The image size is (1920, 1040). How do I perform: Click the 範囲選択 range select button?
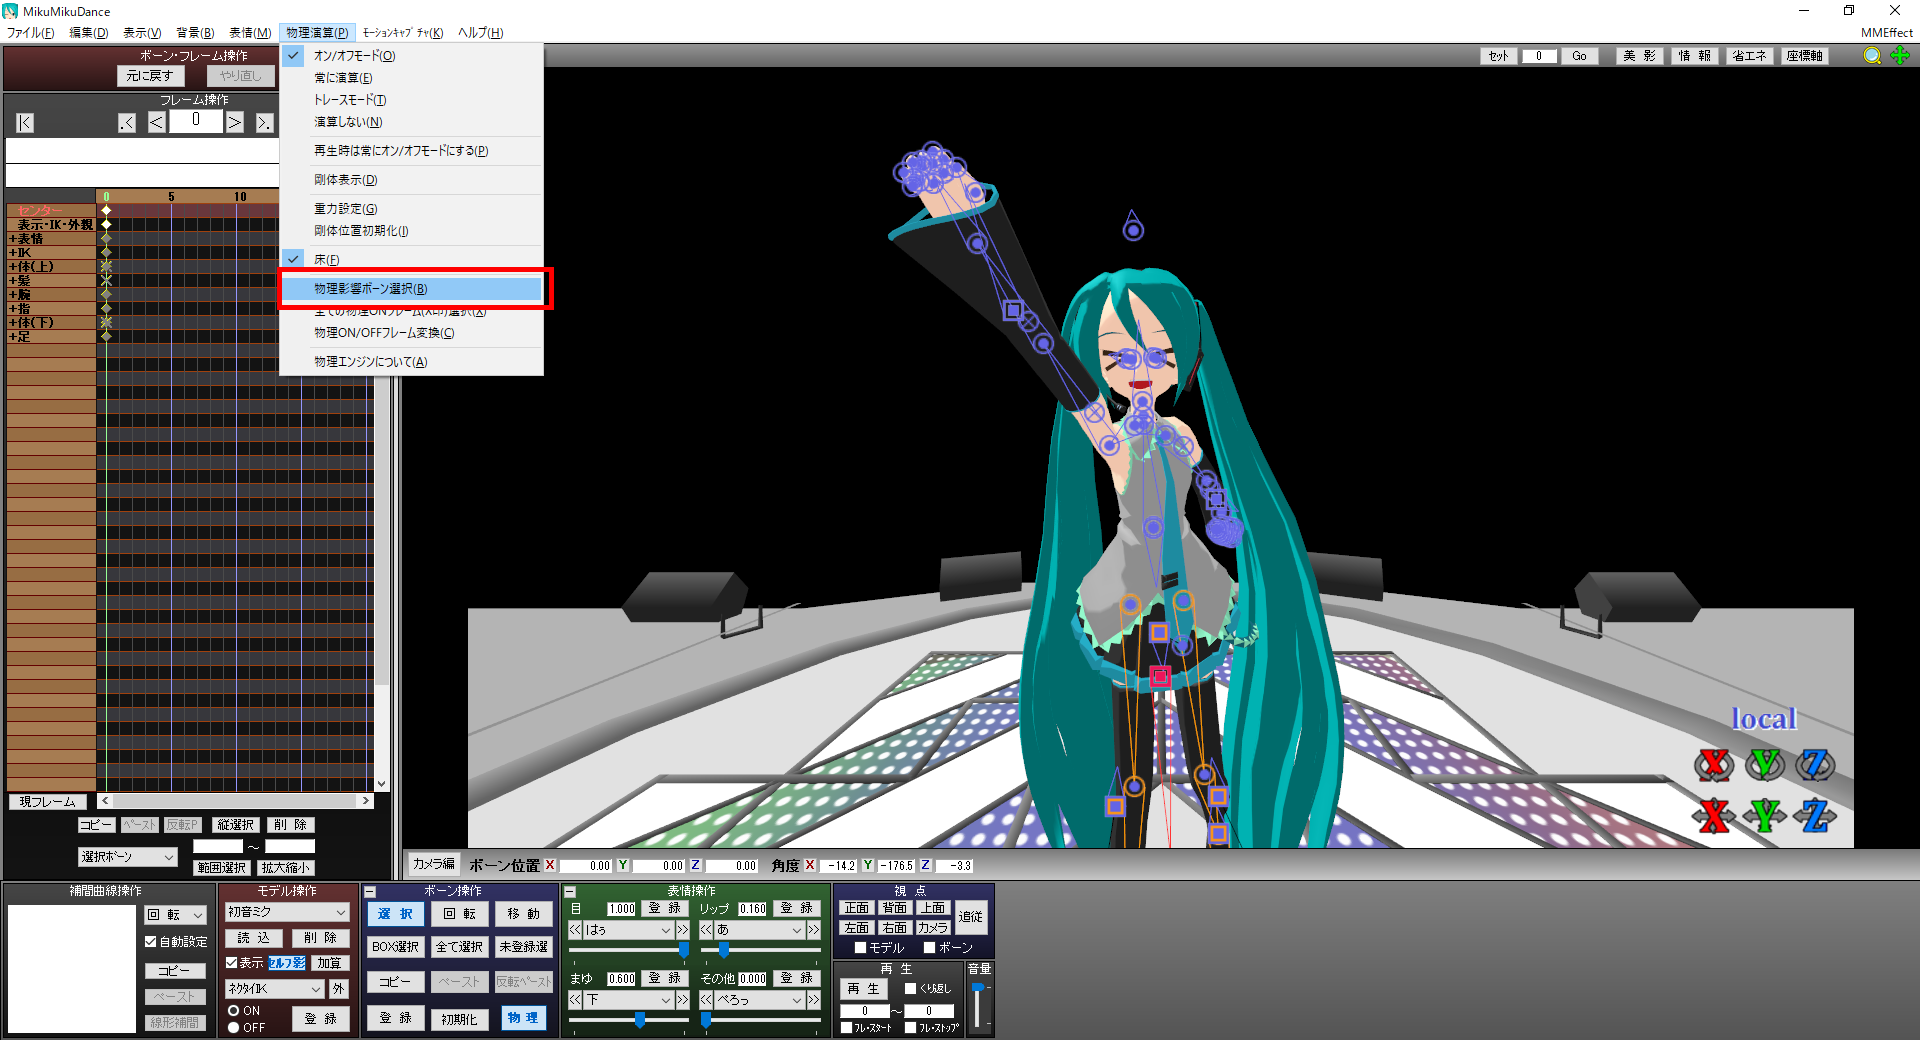pos(222,868)
